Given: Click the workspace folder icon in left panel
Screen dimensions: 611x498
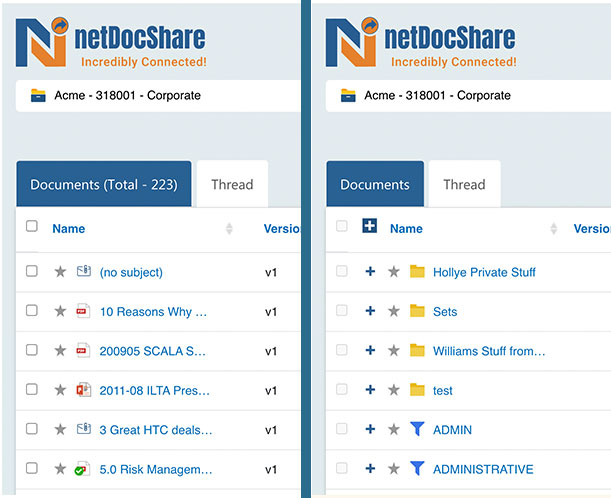Looking at the screenshot, I should coord(38,95).
